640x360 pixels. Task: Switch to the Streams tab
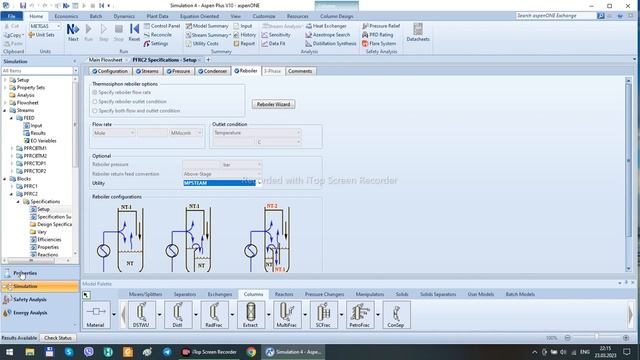[x=147, y=71]
